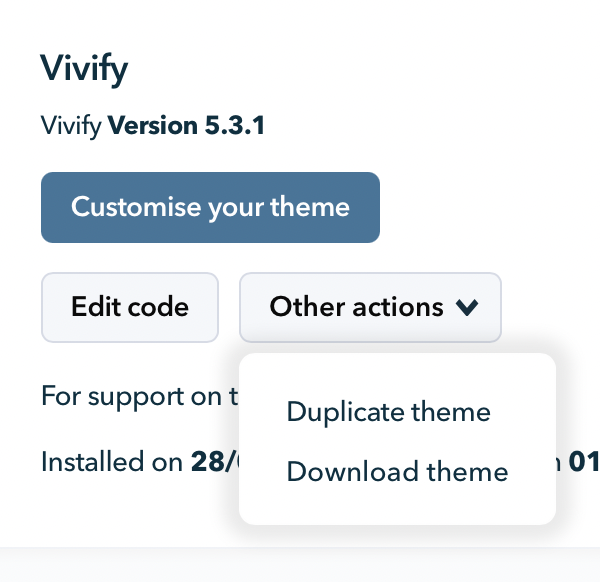Choose Download theme in the dropdown menu
The image size is (600, 582).
coord(397,471)
